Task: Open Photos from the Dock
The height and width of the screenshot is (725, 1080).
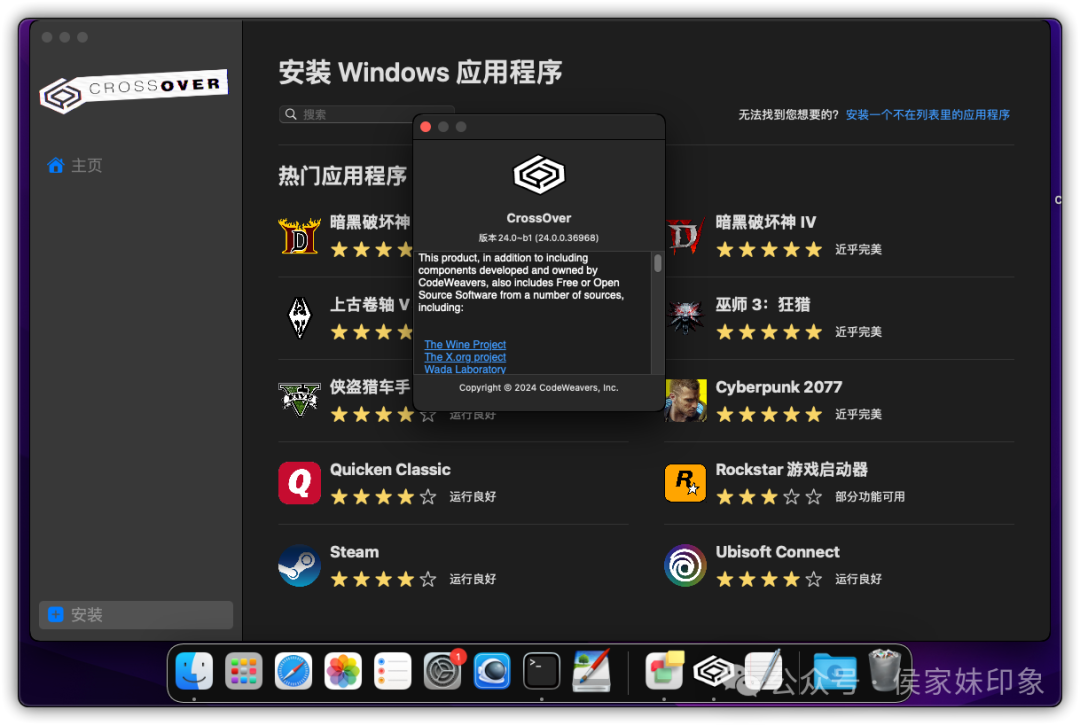Action: click(x=343, y=671)
